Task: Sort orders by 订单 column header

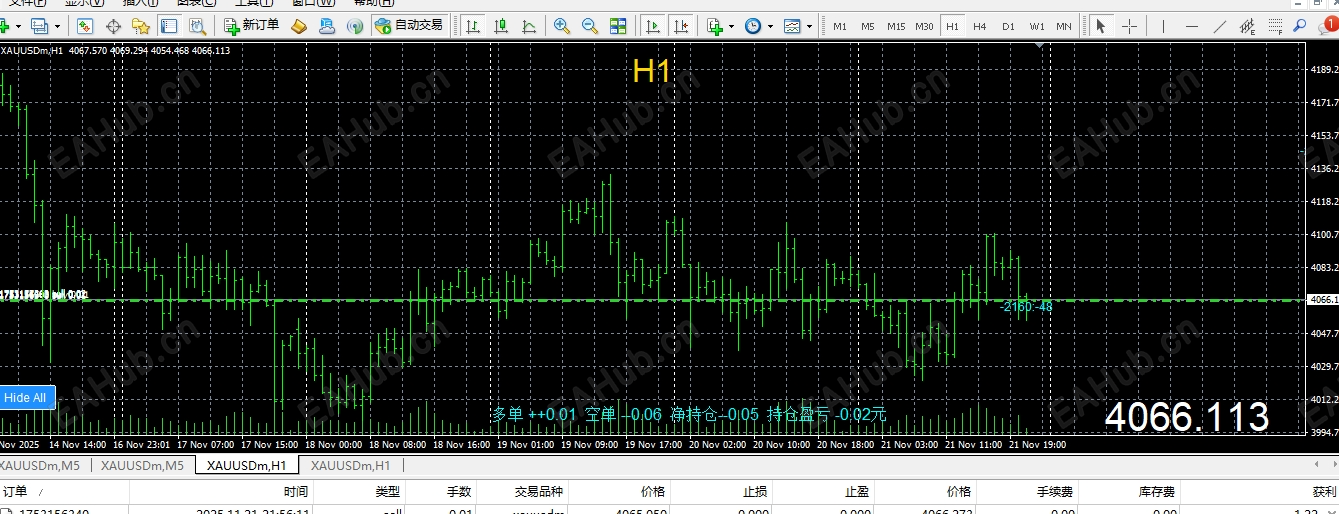Action: coord(64,492)
